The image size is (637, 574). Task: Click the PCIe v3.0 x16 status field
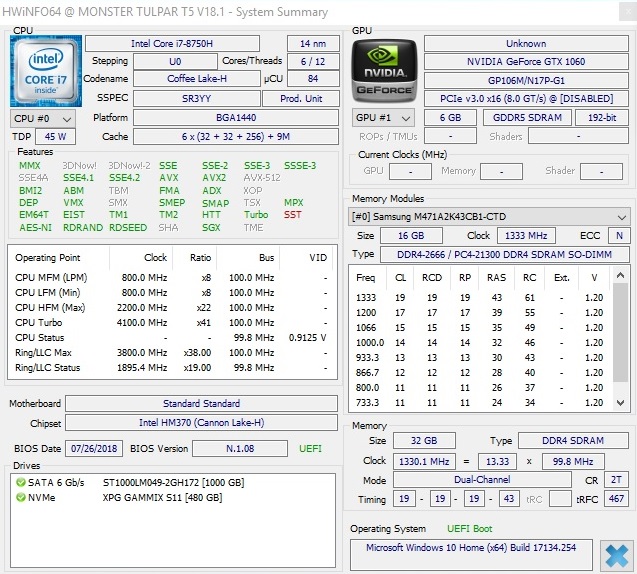[x=526, y=98]
